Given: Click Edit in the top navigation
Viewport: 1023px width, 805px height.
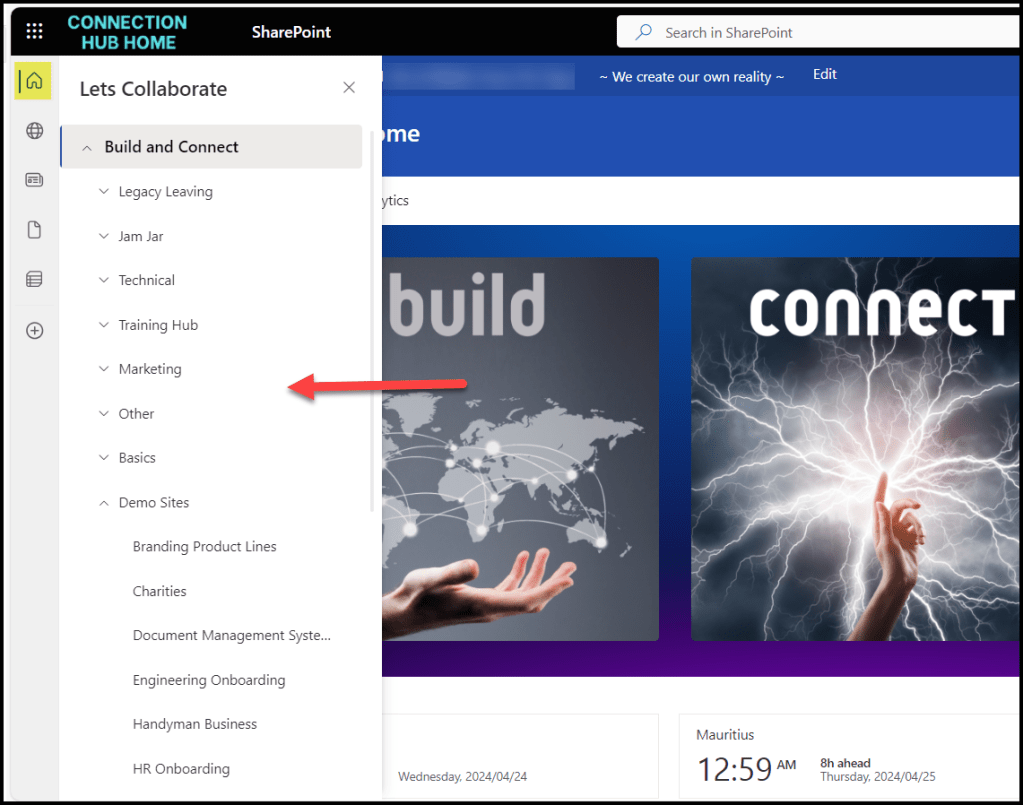Looking at the screenshot, I should point(824,75).
